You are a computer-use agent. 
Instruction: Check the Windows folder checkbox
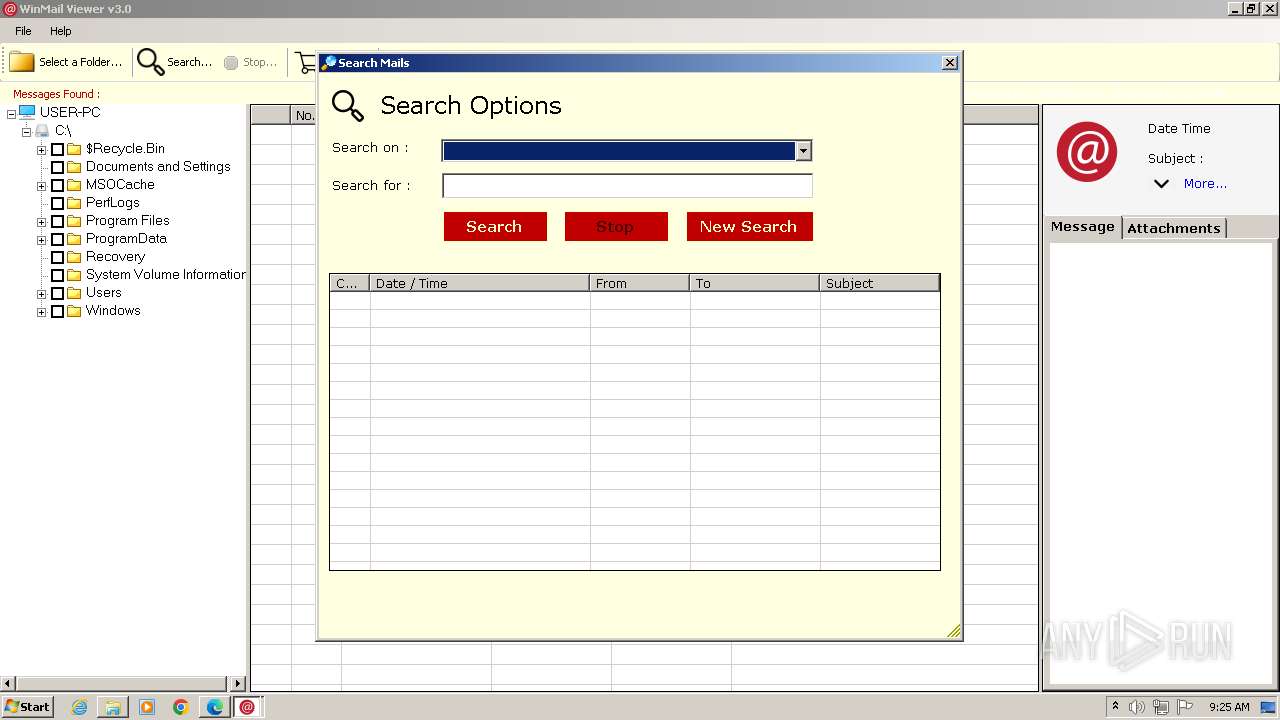[57, 311]
